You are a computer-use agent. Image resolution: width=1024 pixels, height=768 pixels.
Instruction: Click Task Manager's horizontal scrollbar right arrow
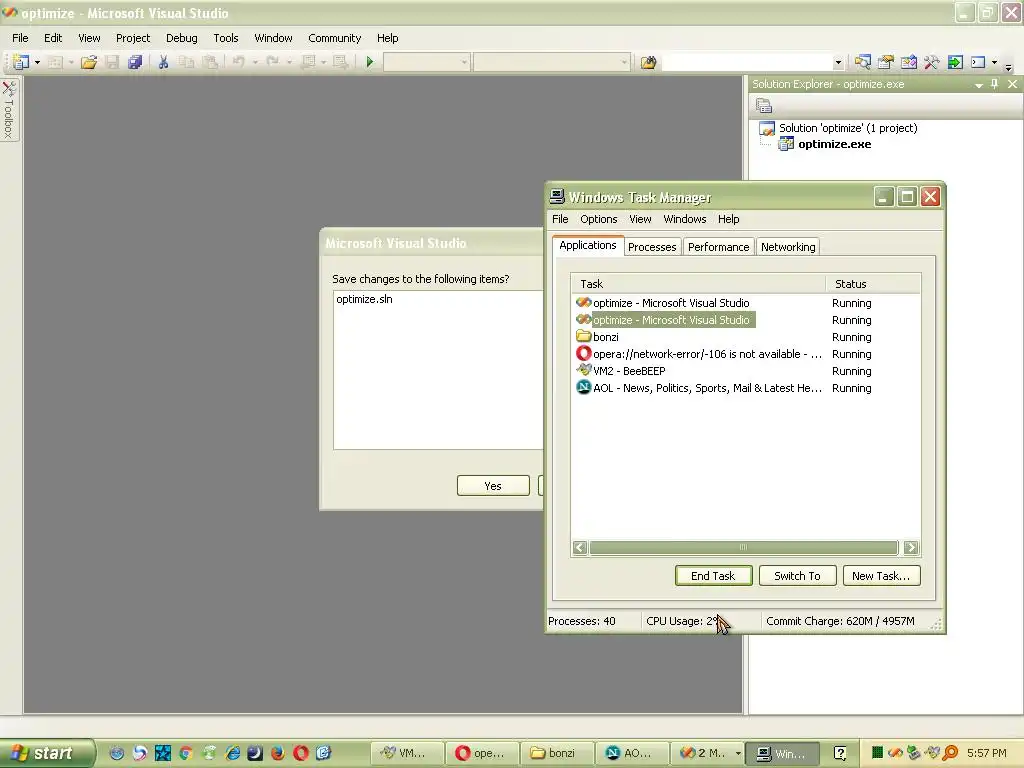click(x=911, y=547)
